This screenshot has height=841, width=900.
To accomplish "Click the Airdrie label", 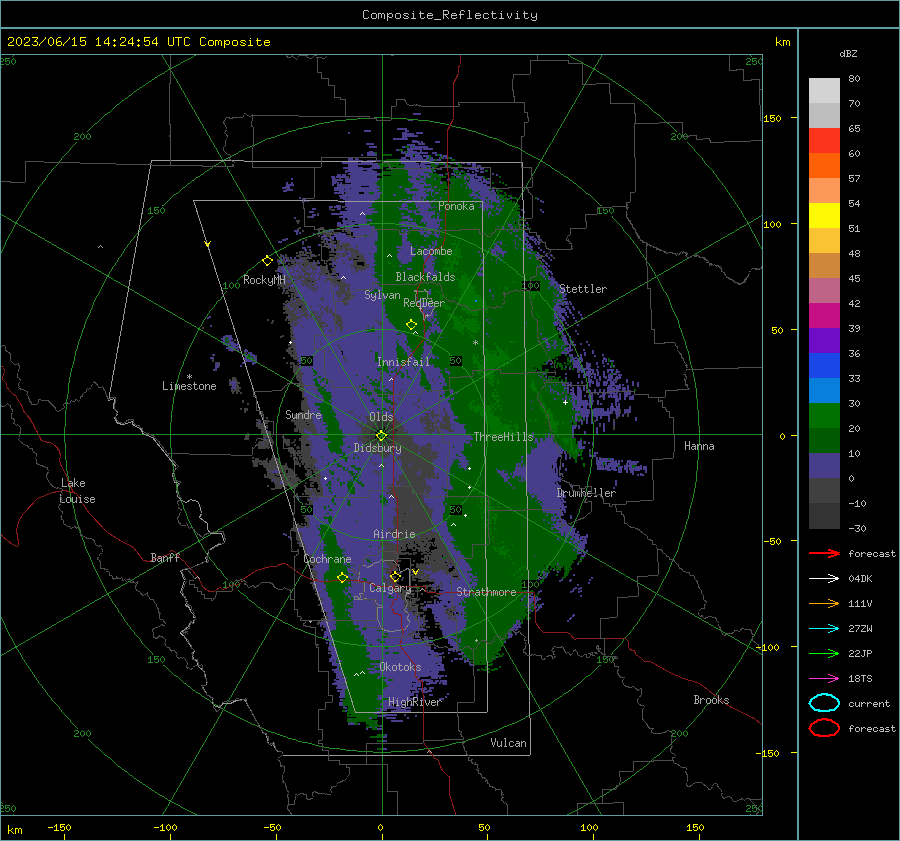I will click(x=394, y=534).
